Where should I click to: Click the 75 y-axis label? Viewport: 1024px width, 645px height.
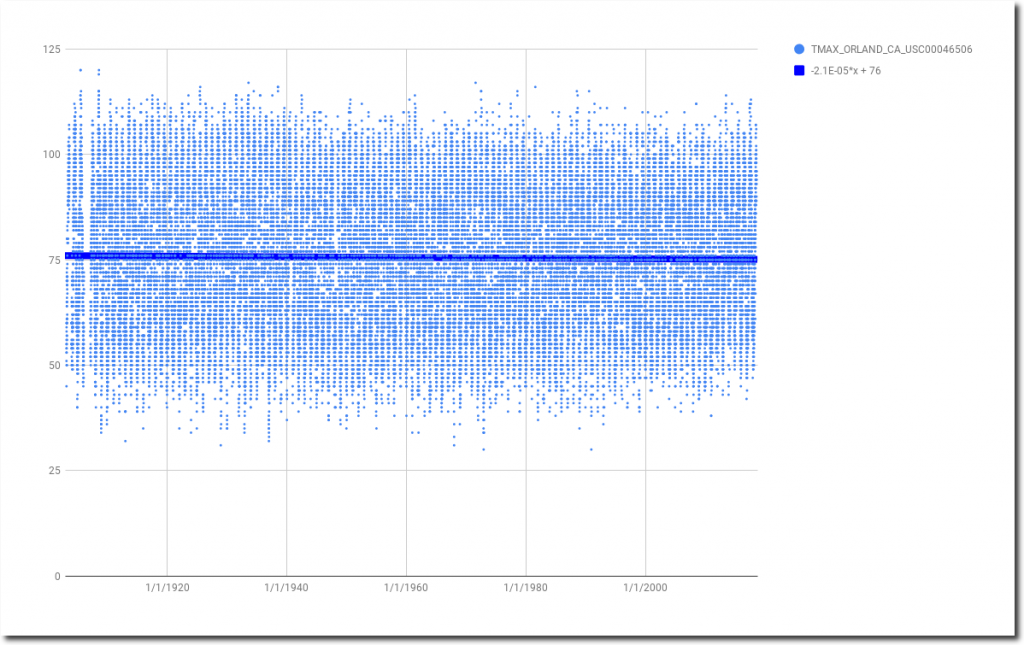(50, 260)
